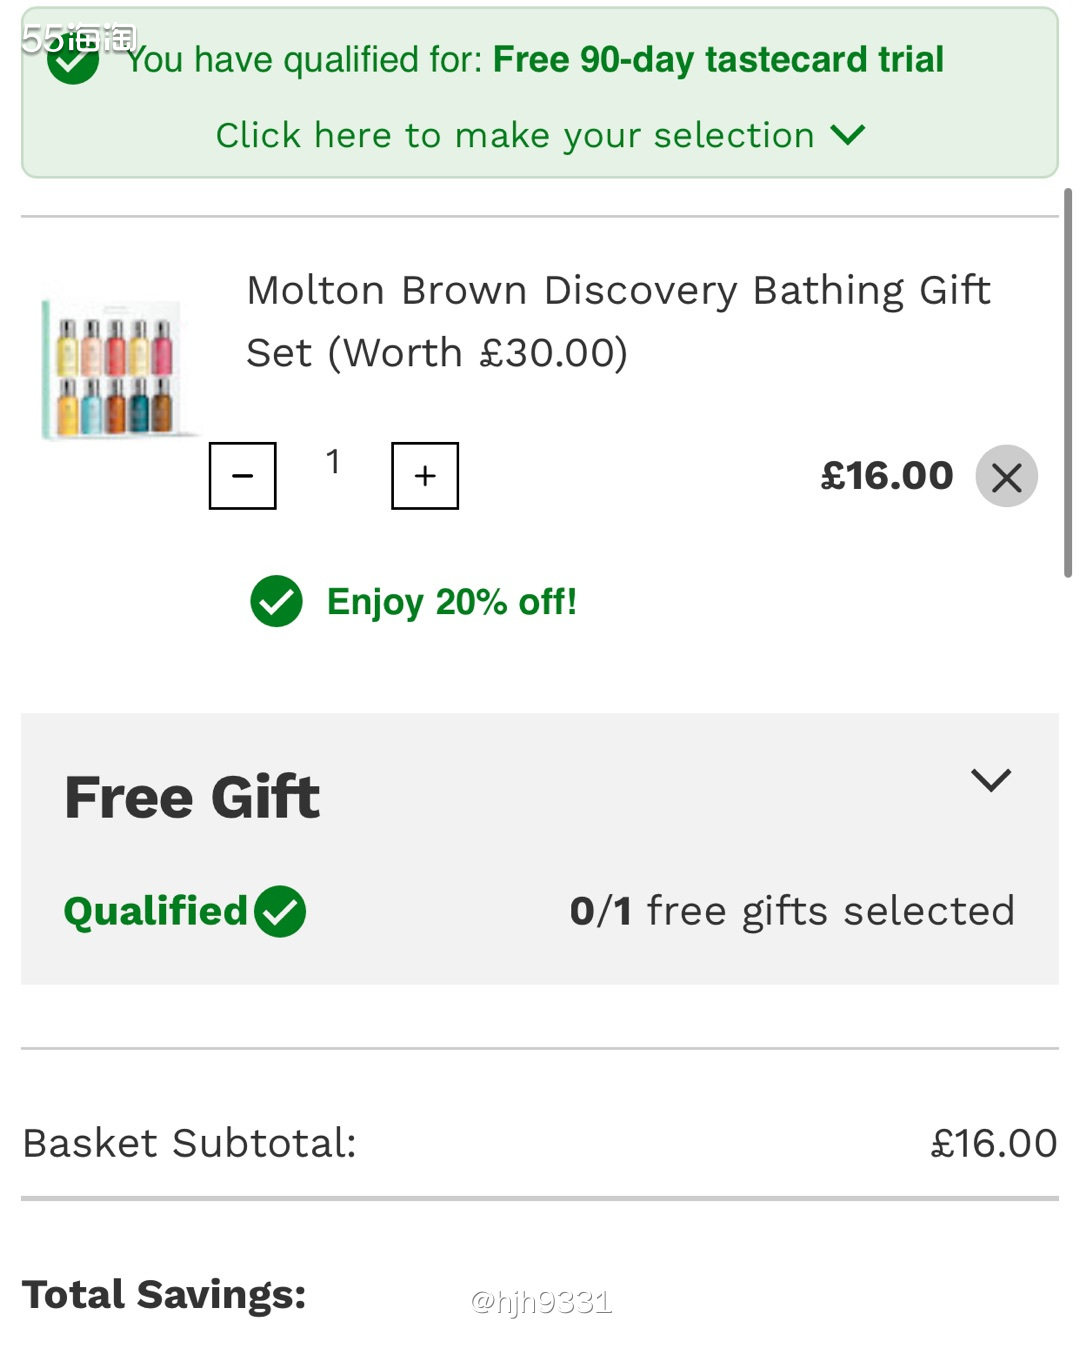Click the tastecard qualified checkmark icon
Image resolution: width=1080 pixels, height=1350 pixels.
point(73,60)
